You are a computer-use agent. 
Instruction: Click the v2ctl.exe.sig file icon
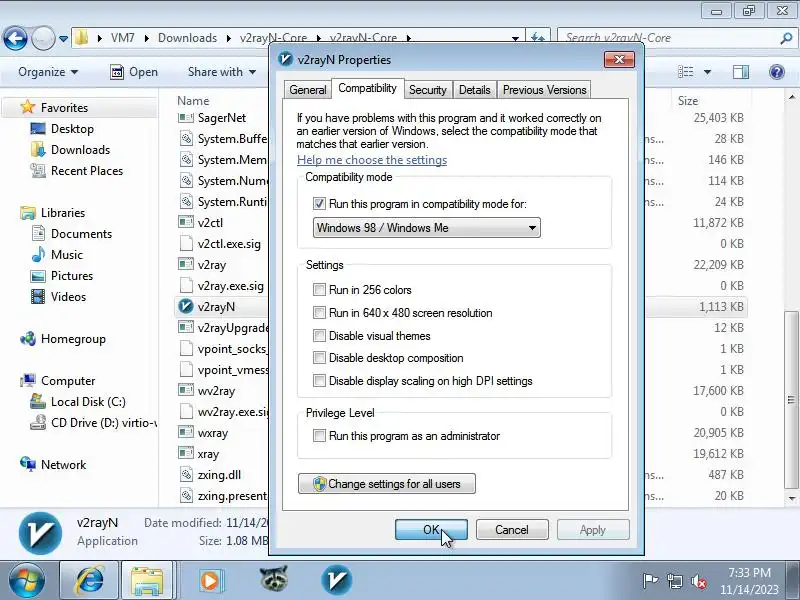pyautogui.click(x=186, y=244)
